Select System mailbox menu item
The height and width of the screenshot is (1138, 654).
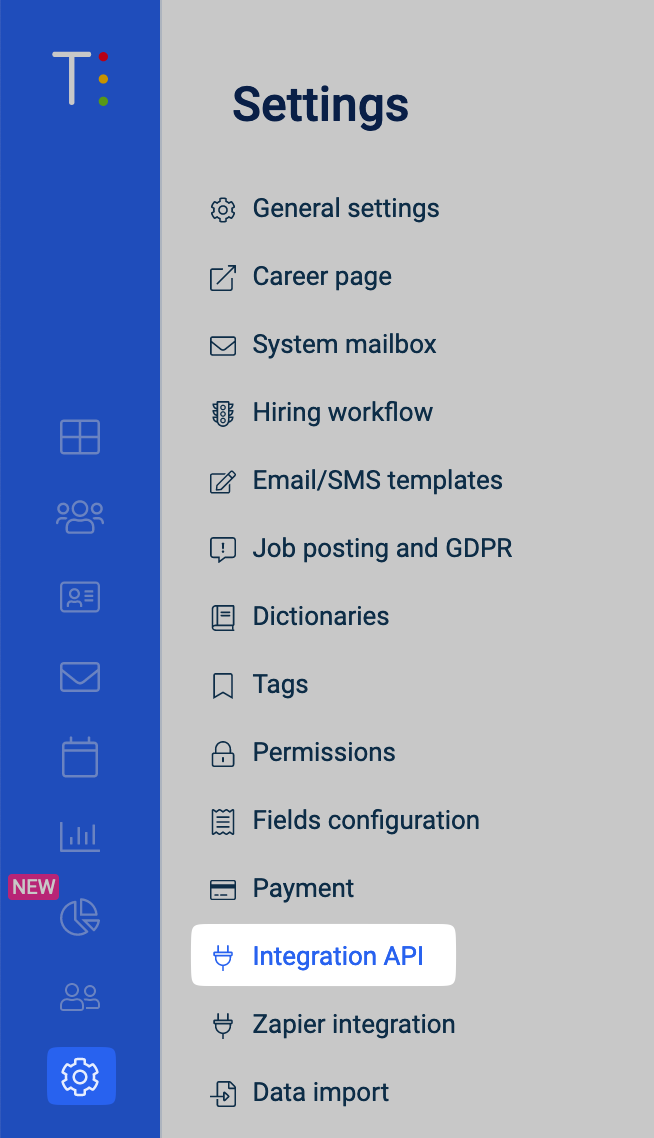[344, 345]
